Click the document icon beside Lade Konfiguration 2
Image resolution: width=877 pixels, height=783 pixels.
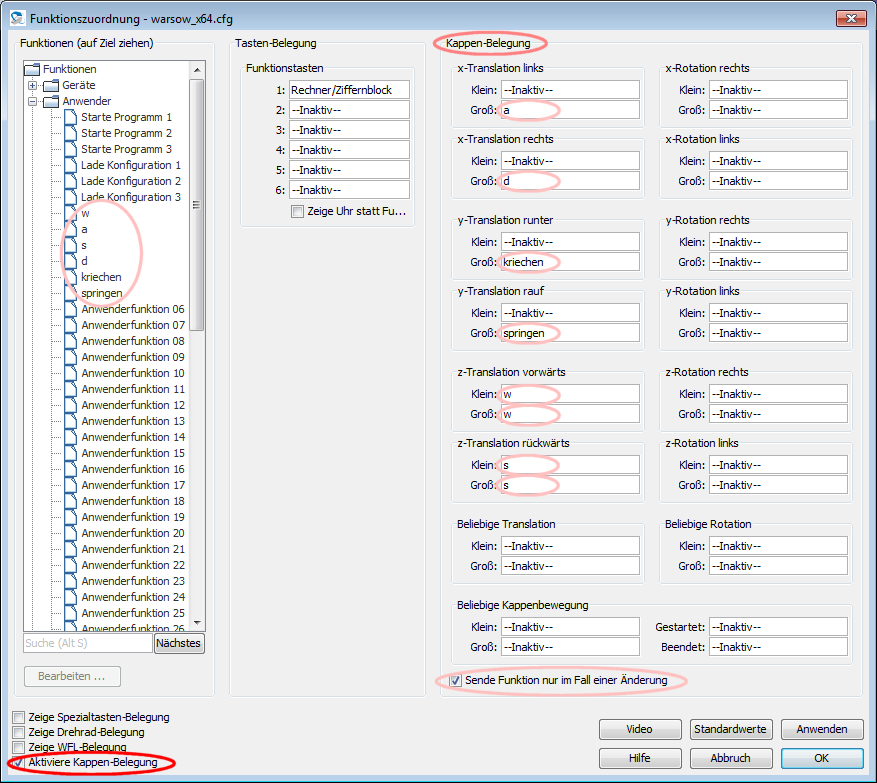[70, 181]
